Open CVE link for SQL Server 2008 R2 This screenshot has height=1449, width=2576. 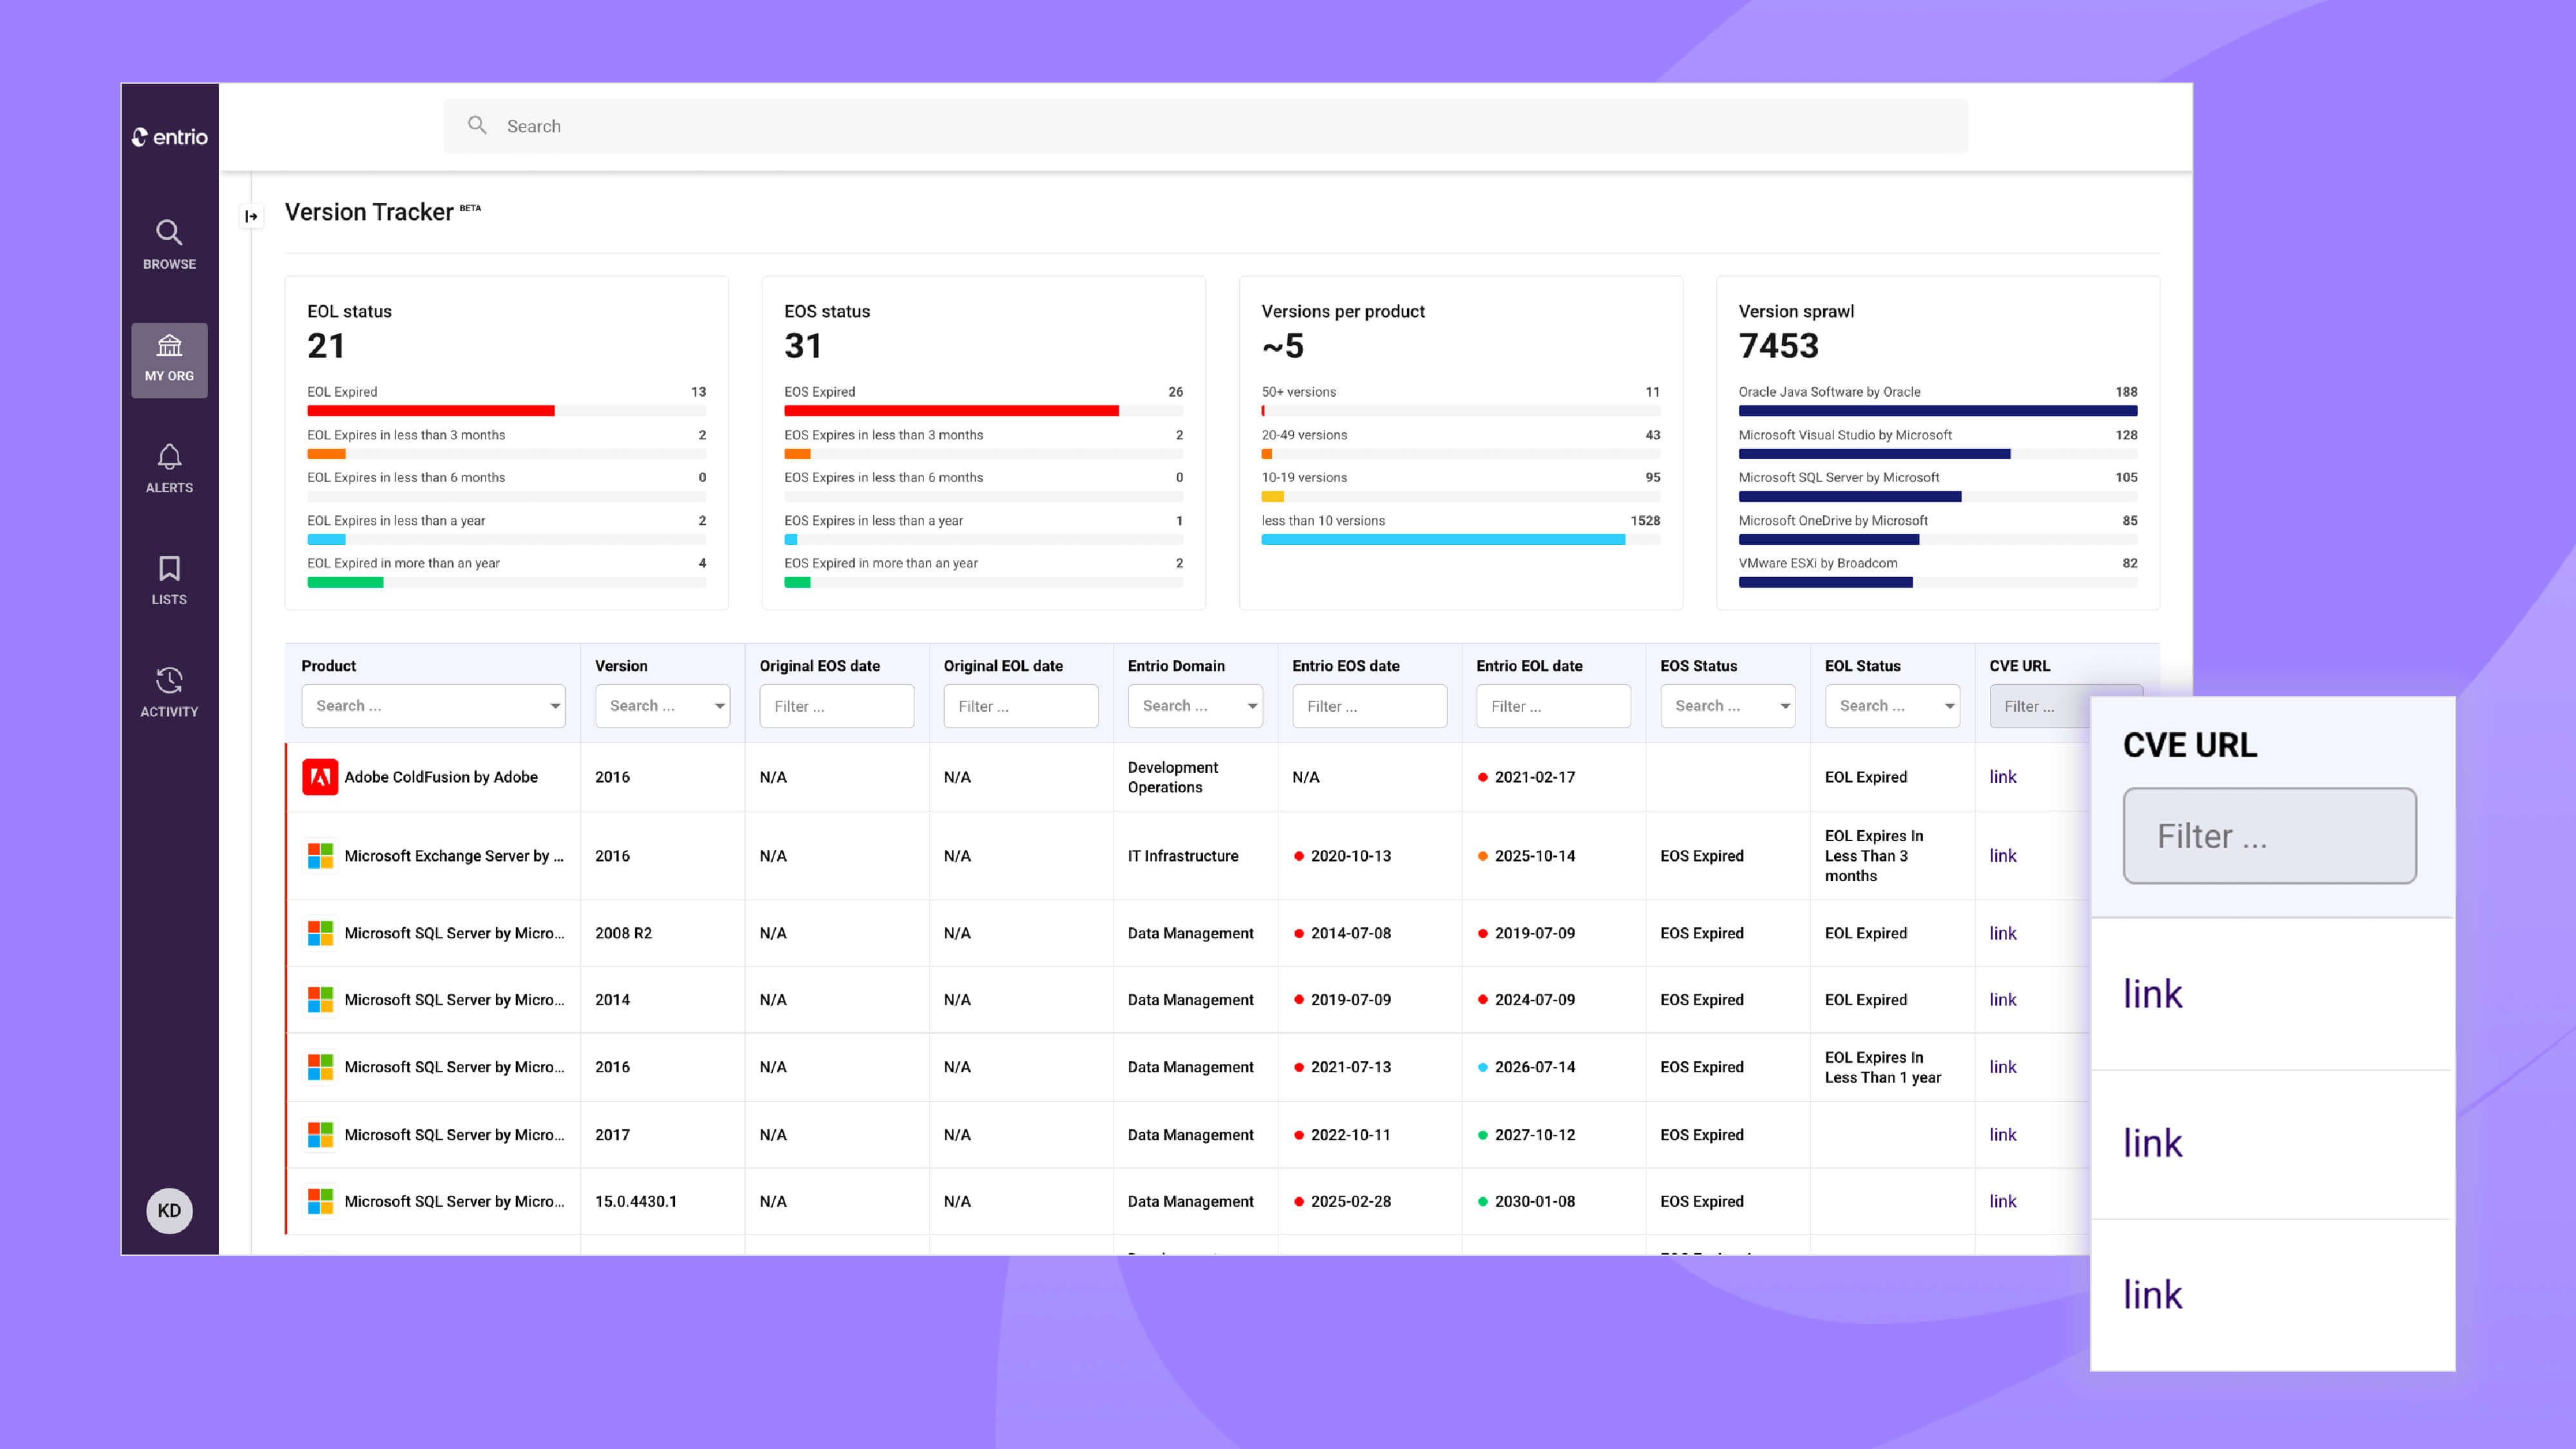[2003, 933]
